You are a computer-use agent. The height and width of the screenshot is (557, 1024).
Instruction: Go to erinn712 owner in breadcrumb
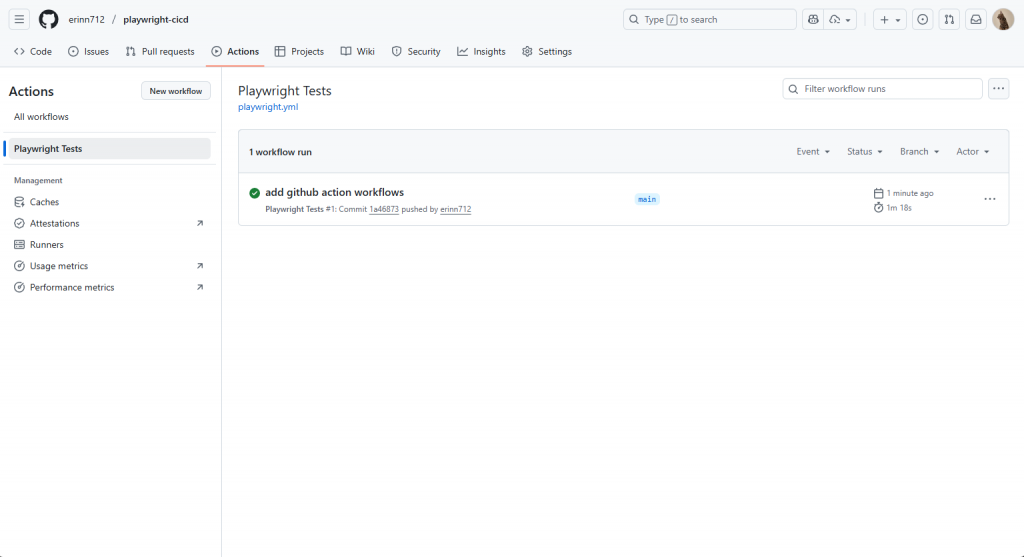[x=86, y=20]
